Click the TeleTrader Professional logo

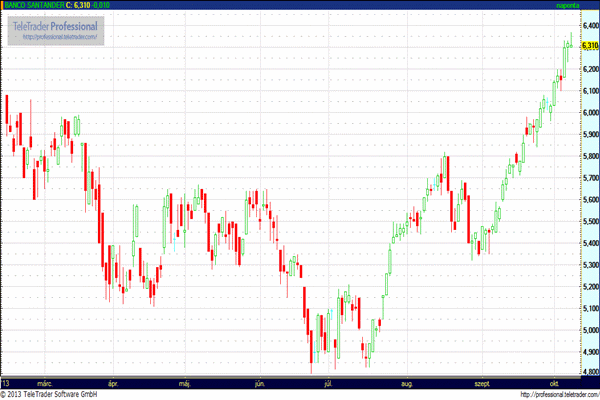tap(56, 25)
